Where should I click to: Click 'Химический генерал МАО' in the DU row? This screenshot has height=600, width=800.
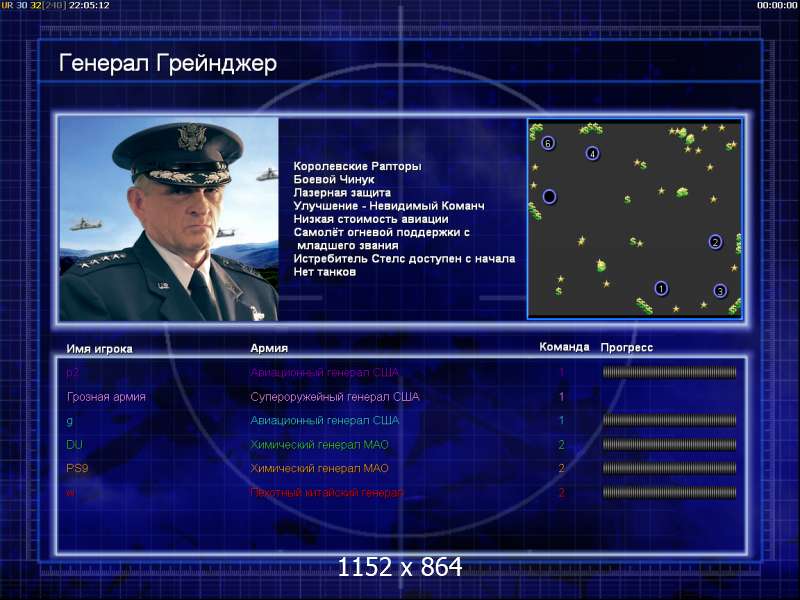pyautogui.click(x=319, y=444)
